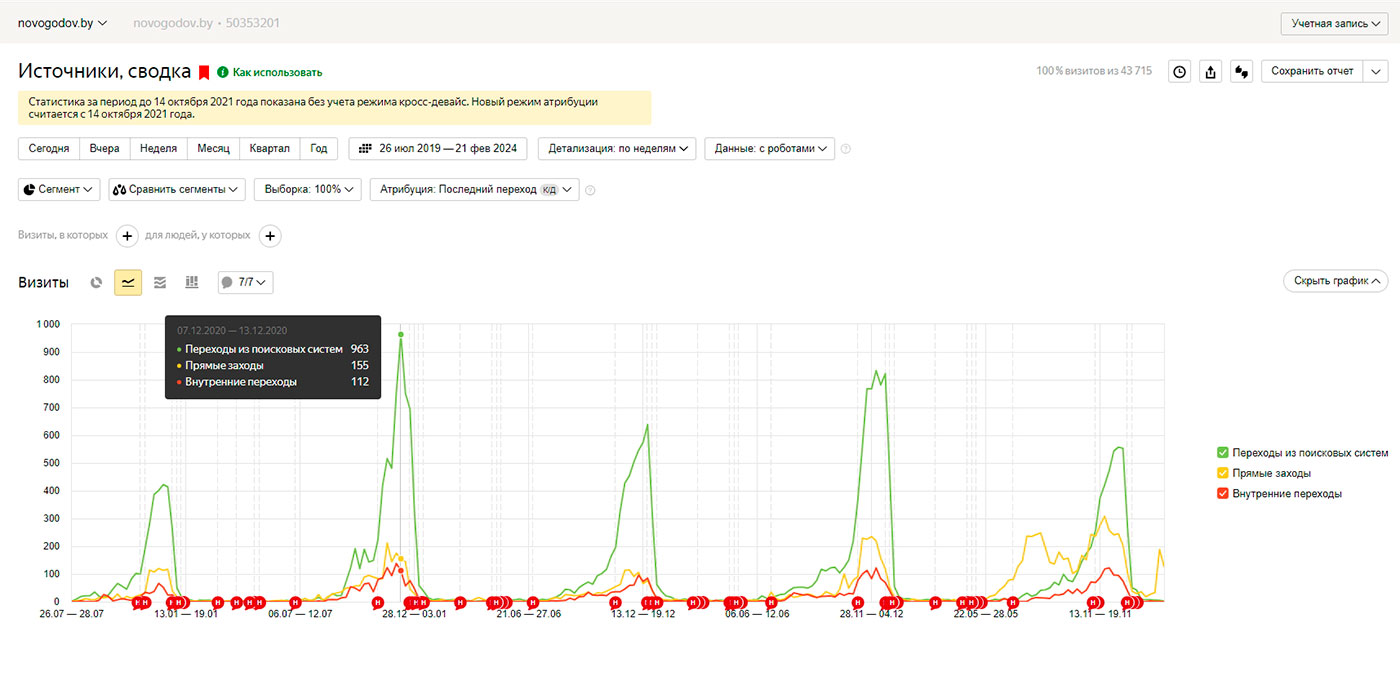Toggle 'Прямые заходы' legend checkbox
The width and height of the screenshot is (1400, 693).
pos(1223,473)
